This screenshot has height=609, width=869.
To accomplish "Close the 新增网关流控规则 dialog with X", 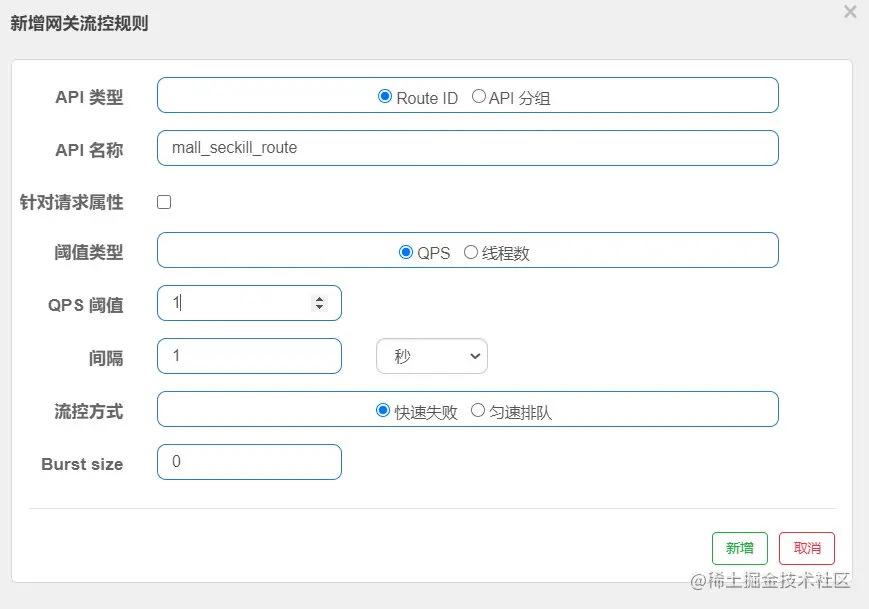I will click(850, 11).
